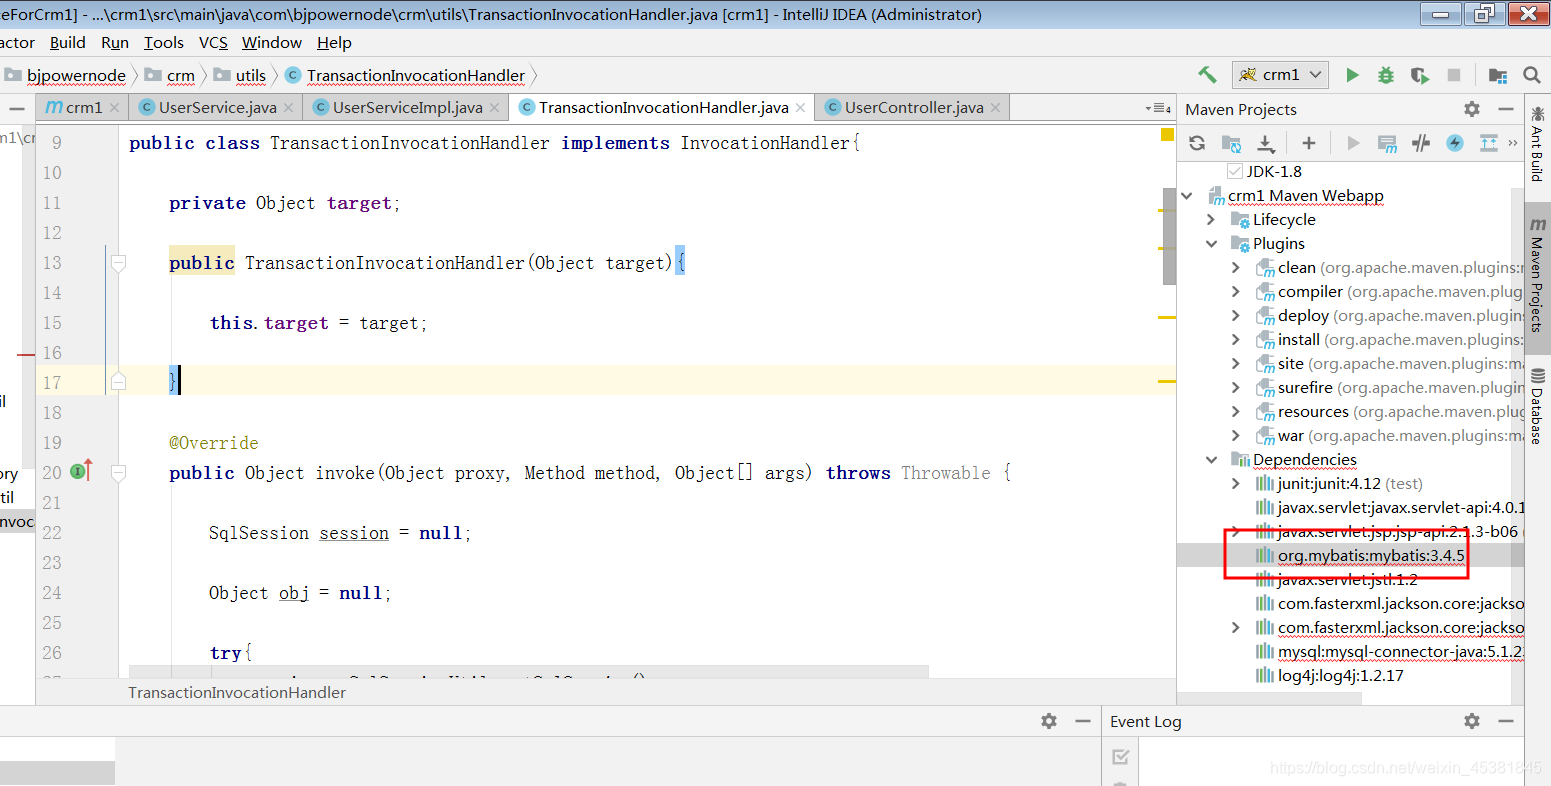Open Maven Projects panel settings gear
The height and width of the screenshot is (786, 1551).
[x=1471, y=109]
